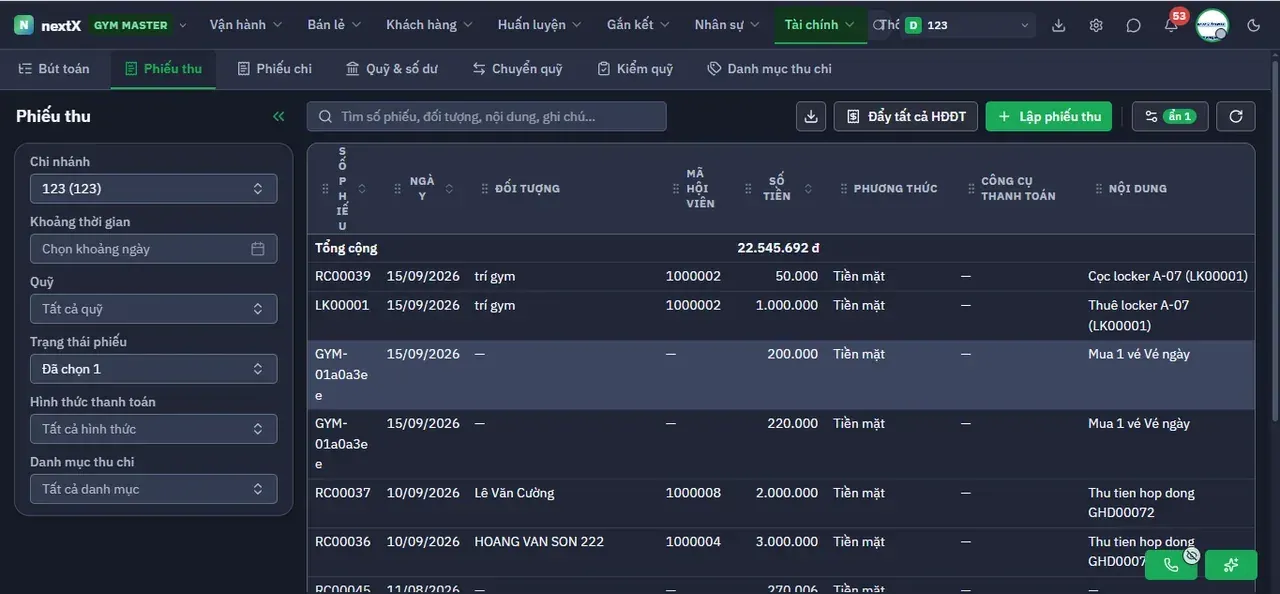
Task: Click the receipt search input field
Action: [x=487, y=116]
